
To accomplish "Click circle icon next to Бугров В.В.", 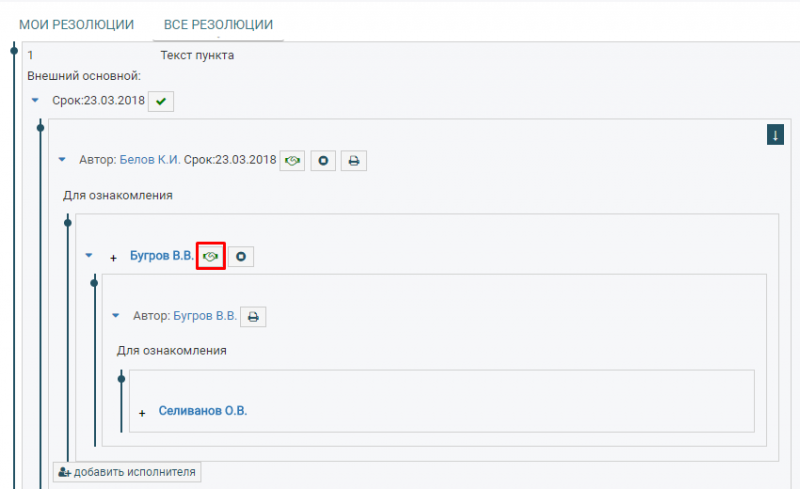I will pos(241,257).
